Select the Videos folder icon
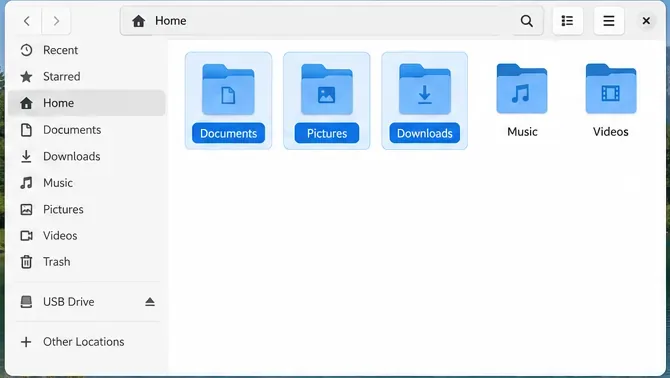 [611, 89]
